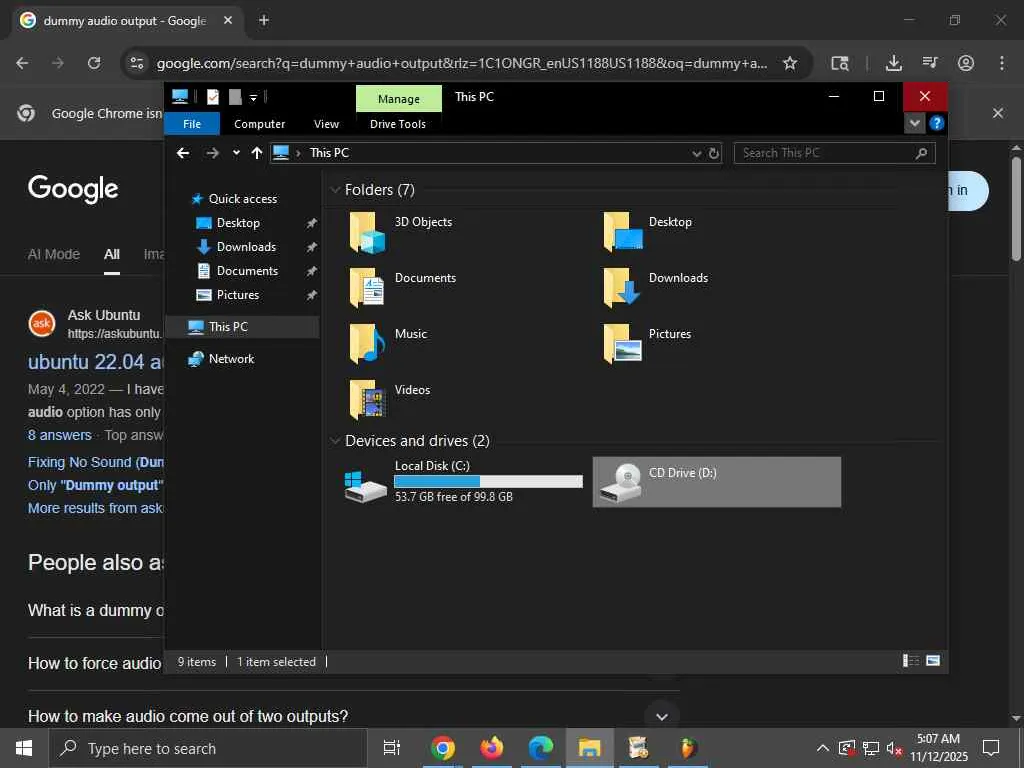Select Quick access in navigation pane

point(242,199)
